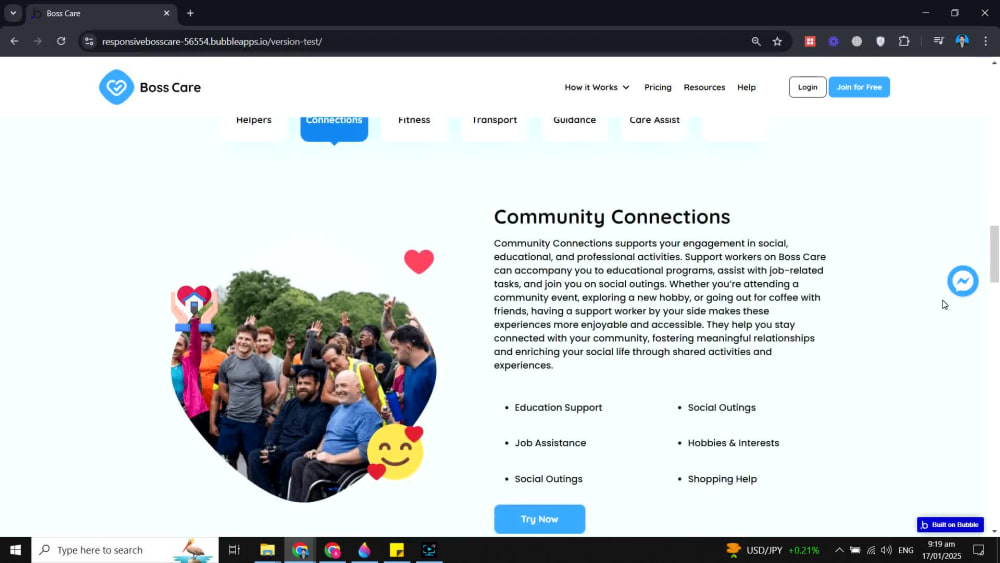Click the browser forward arrow
This screenshot has width=1000, height=563.
click(38, 41)
